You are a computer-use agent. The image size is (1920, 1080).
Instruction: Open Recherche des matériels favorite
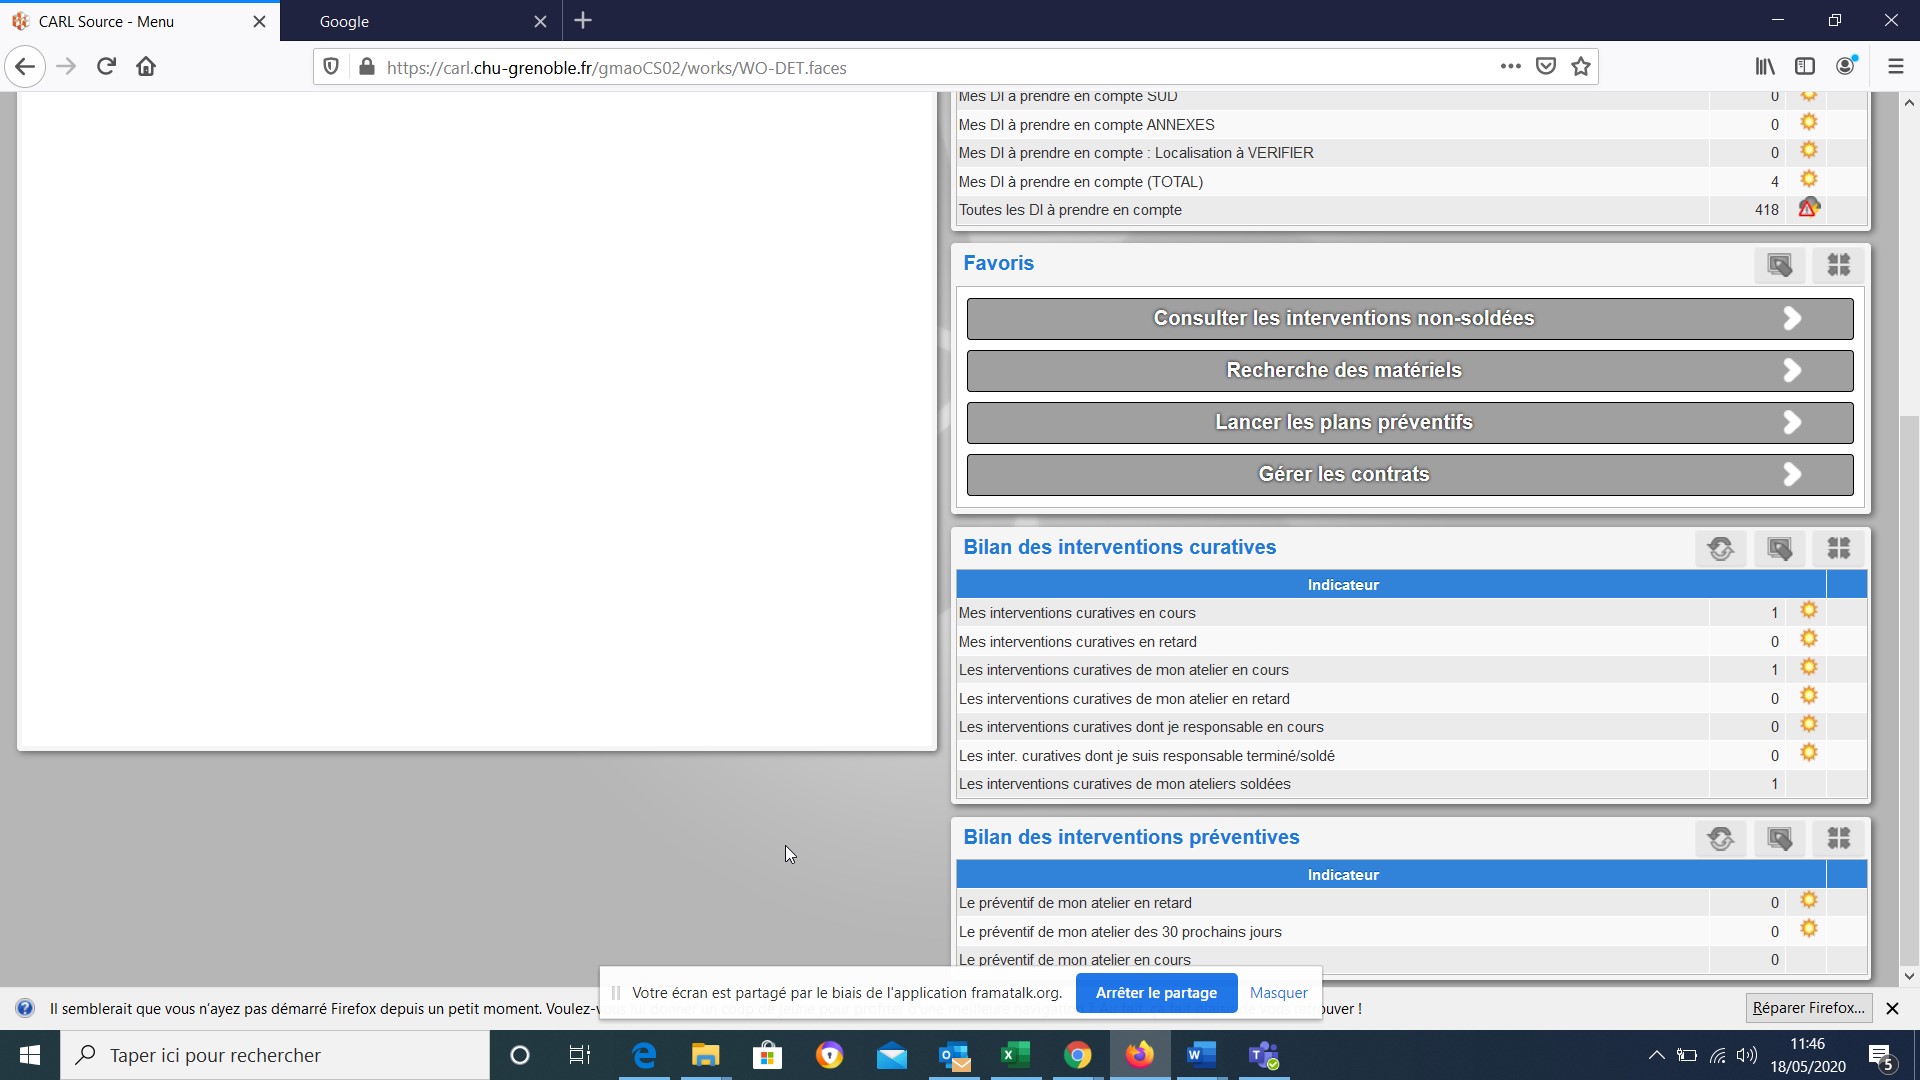pos(1343,370)
